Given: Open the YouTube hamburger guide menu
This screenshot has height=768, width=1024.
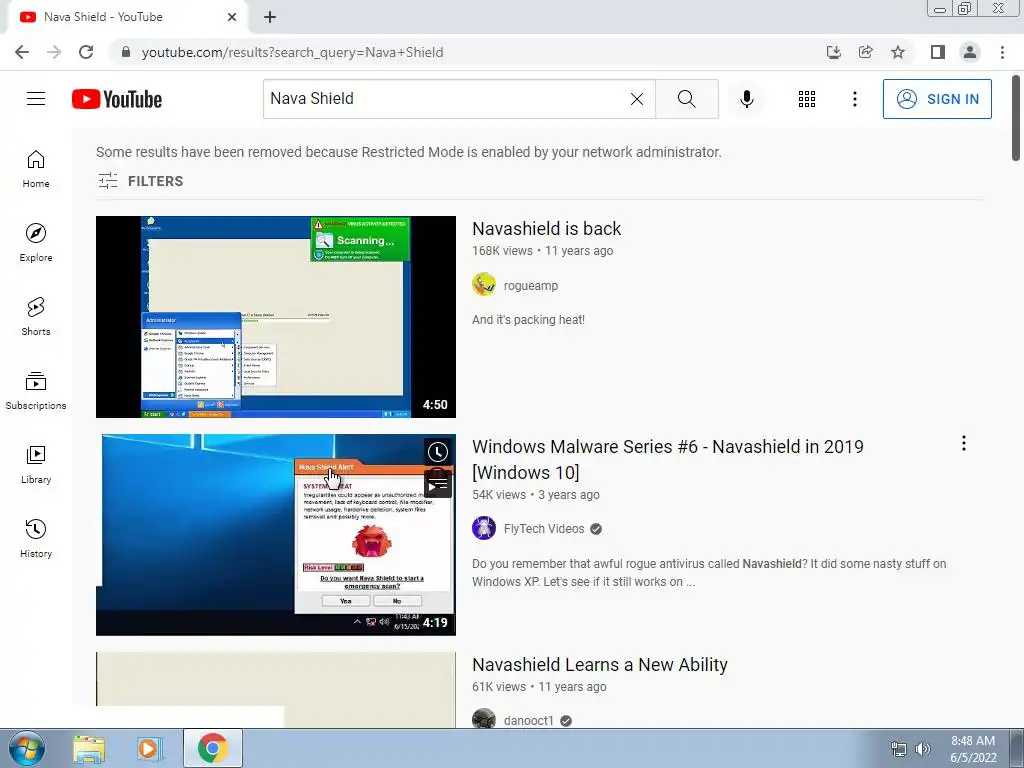Looking at the screenshot, I should (x=36, y=99).
